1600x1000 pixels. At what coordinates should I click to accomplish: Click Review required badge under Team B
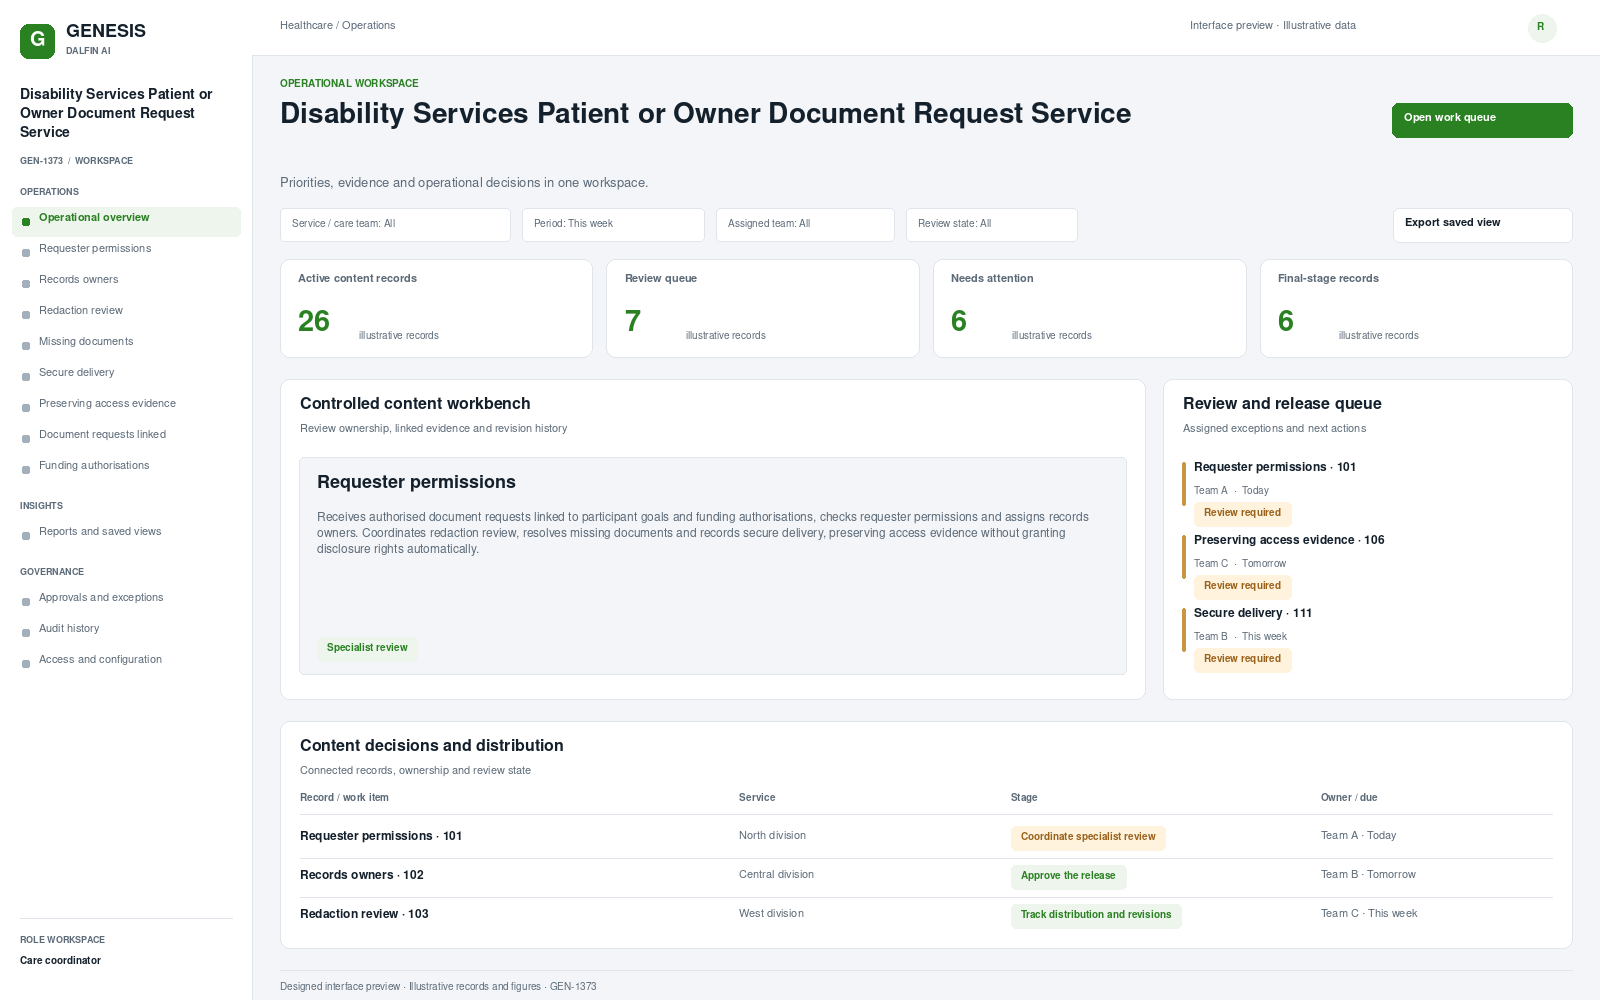[x=1242, y=659]
